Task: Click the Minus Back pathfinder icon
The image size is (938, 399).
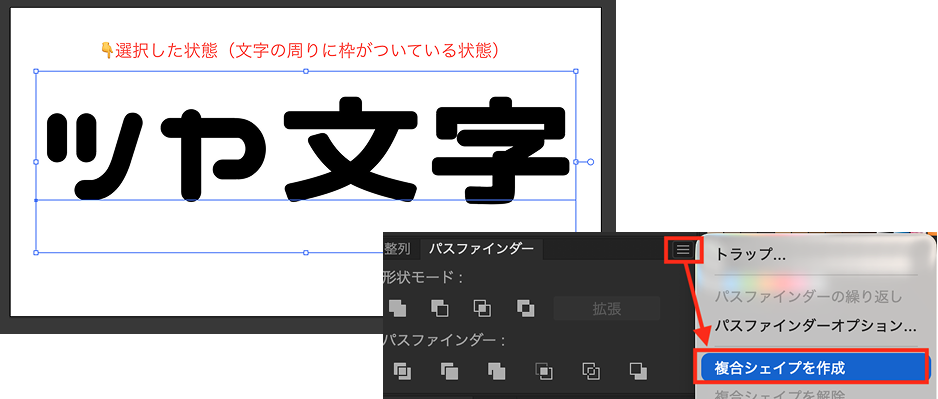Action: (638, 371)
